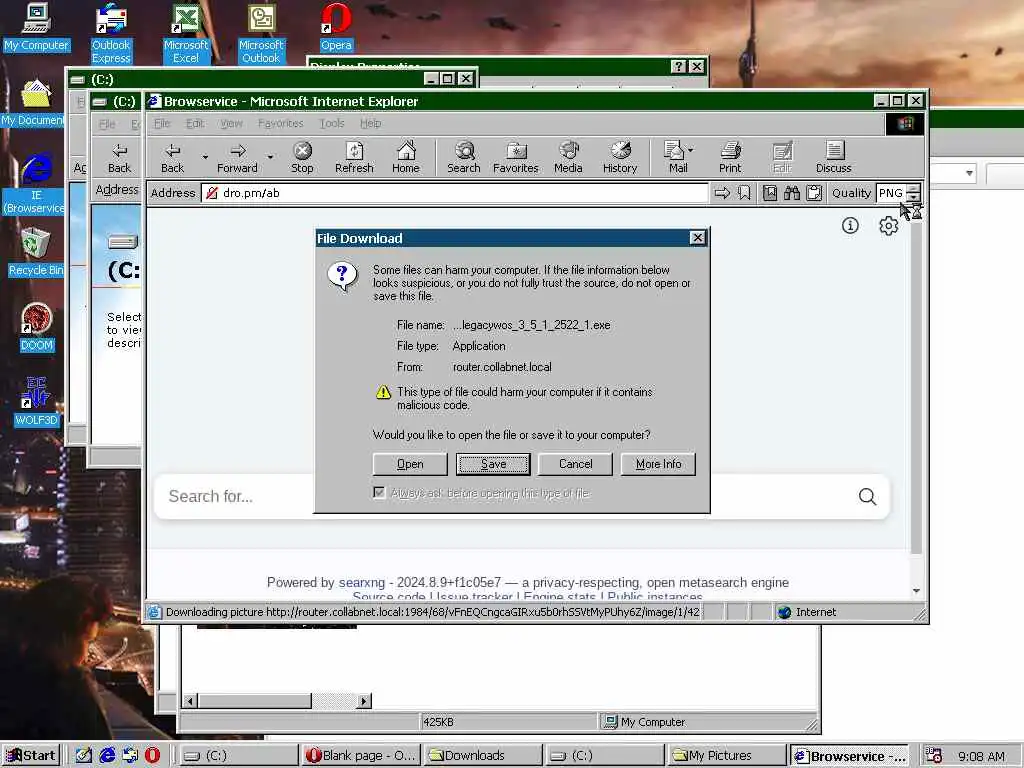Click the Back toolbar button in Internet Explorer
The height and width of the screenshot is (768, 1024).
pyautogui.click(x=172, y=157)
